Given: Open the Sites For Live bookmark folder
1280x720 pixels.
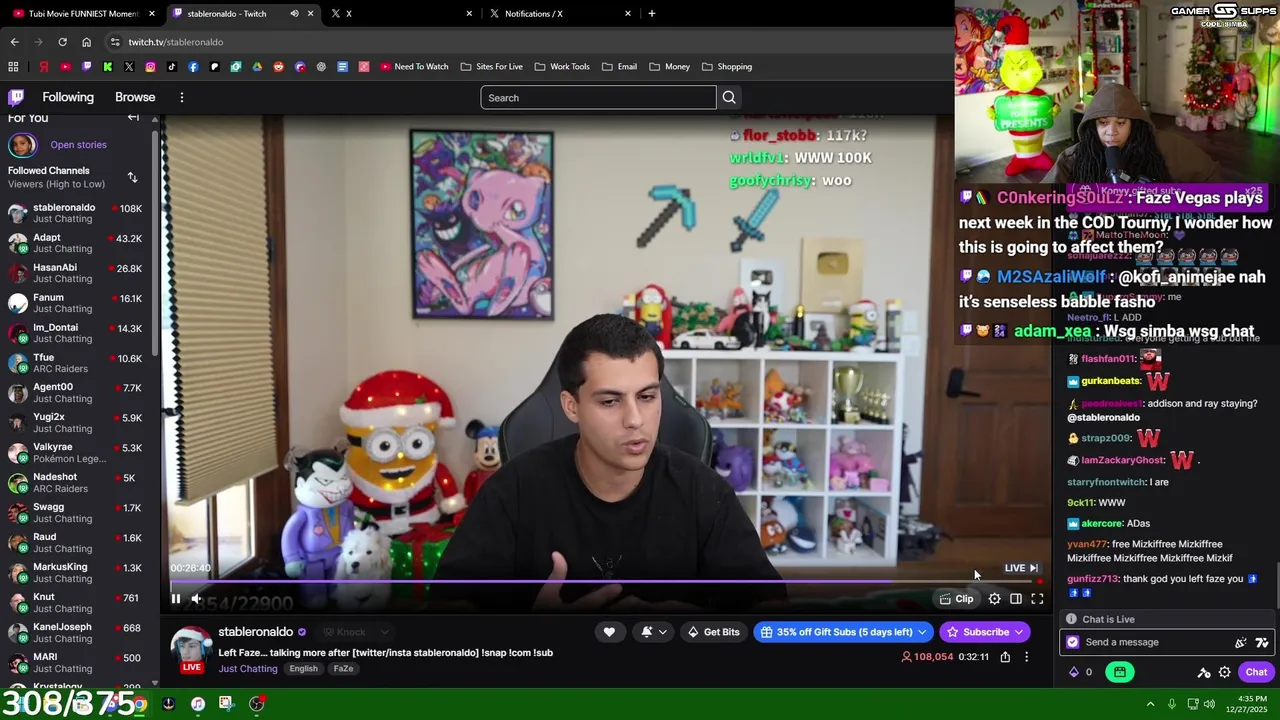Looking at the screenshot, I should (x=491, y=66).
